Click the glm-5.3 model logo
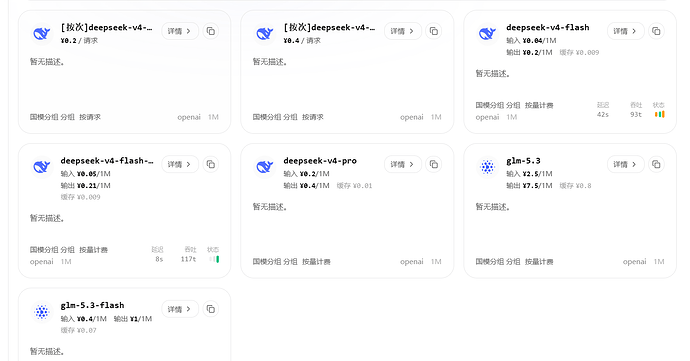Viewport: 690px width, 361px height. coord(487,167)
